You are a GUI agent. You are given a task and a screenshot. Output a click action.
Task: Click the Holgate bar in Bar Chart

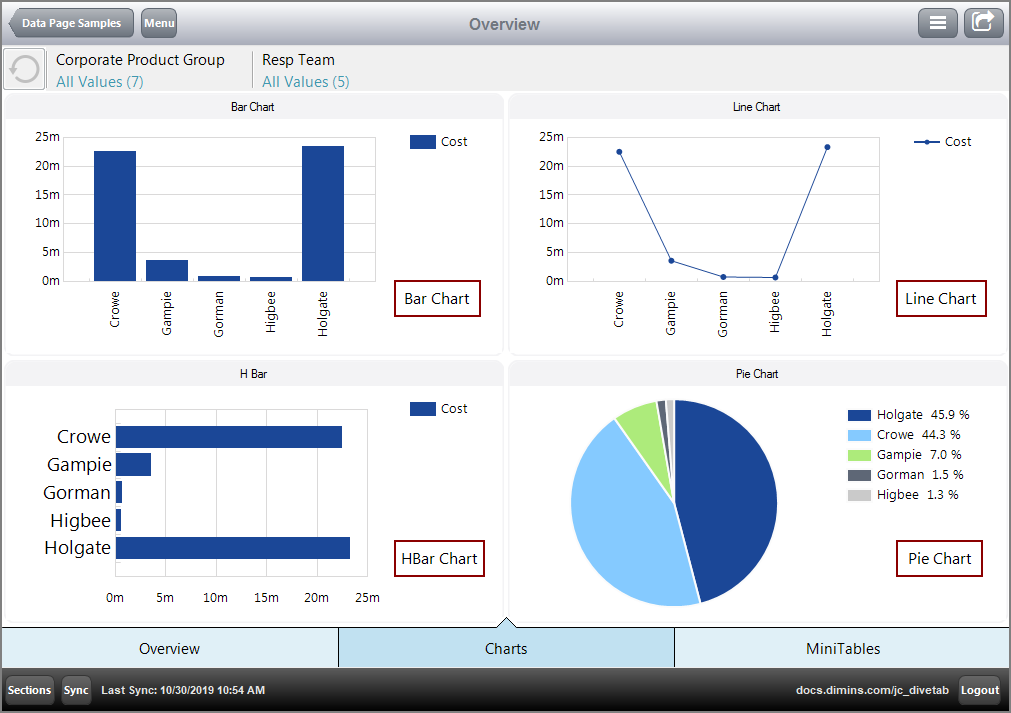(x=323, y=213)
